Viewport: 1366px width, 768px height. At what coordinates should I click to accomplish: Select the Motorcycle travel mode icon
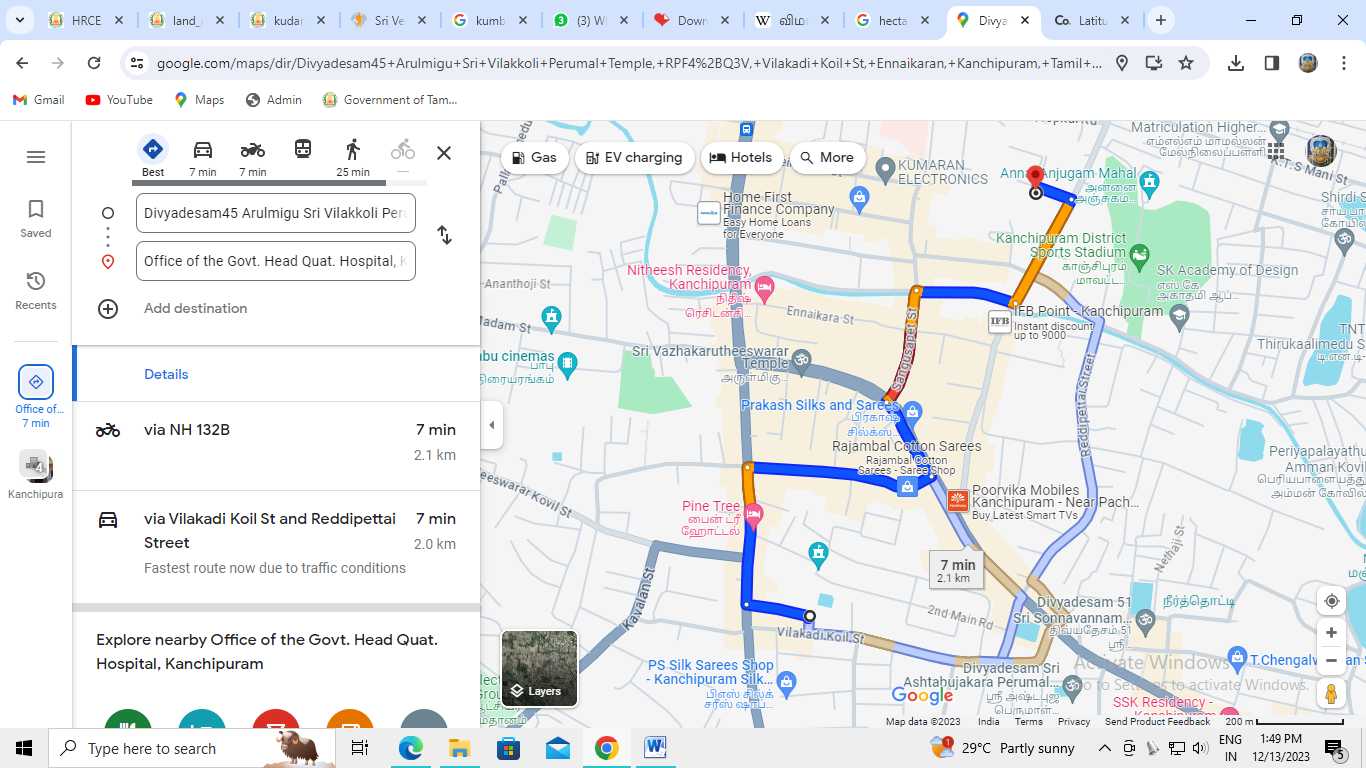[253, 151]
